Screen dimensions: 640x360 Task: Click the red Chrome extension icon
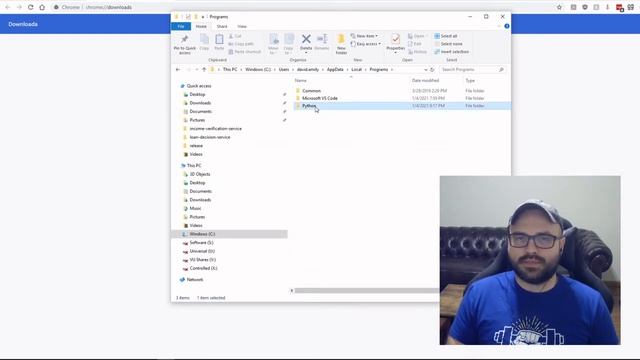619,7
